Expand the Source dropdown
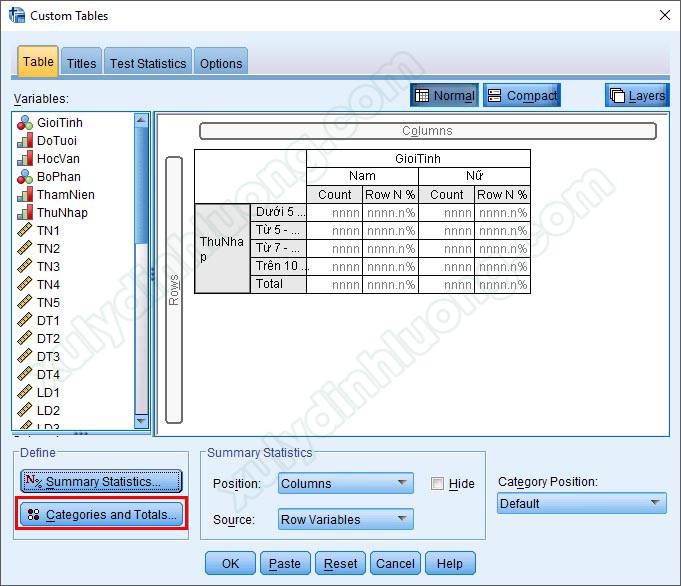This screenshot has height=586, width=681. coord(345,519)
